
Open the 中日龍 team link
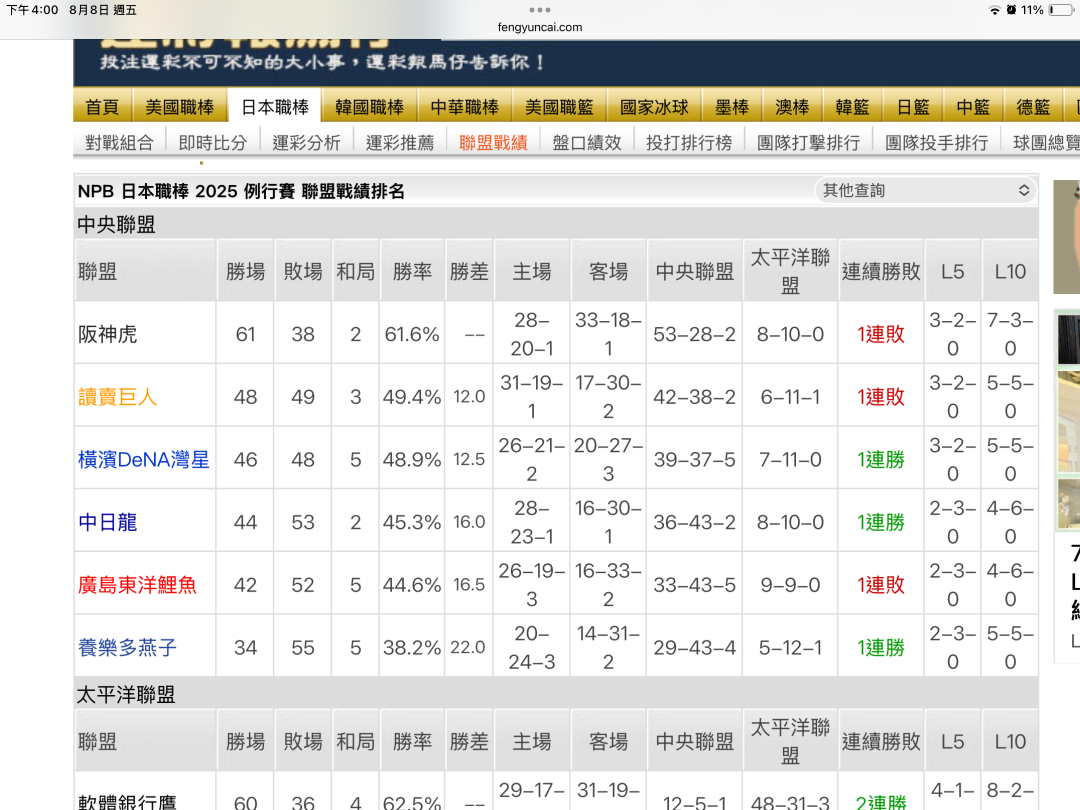point(107,522)
